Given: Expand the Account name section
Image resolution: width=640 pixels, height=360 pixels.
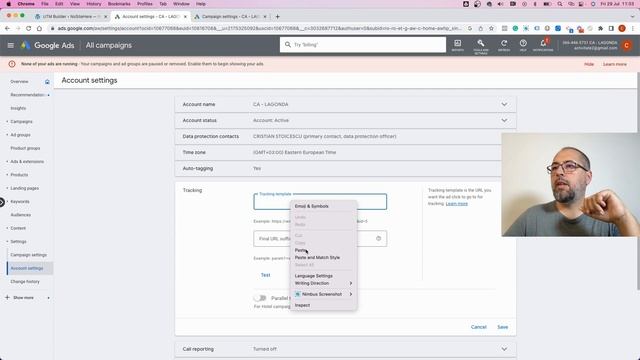Looking at the screenshot, I should click(x=504, y=104).
